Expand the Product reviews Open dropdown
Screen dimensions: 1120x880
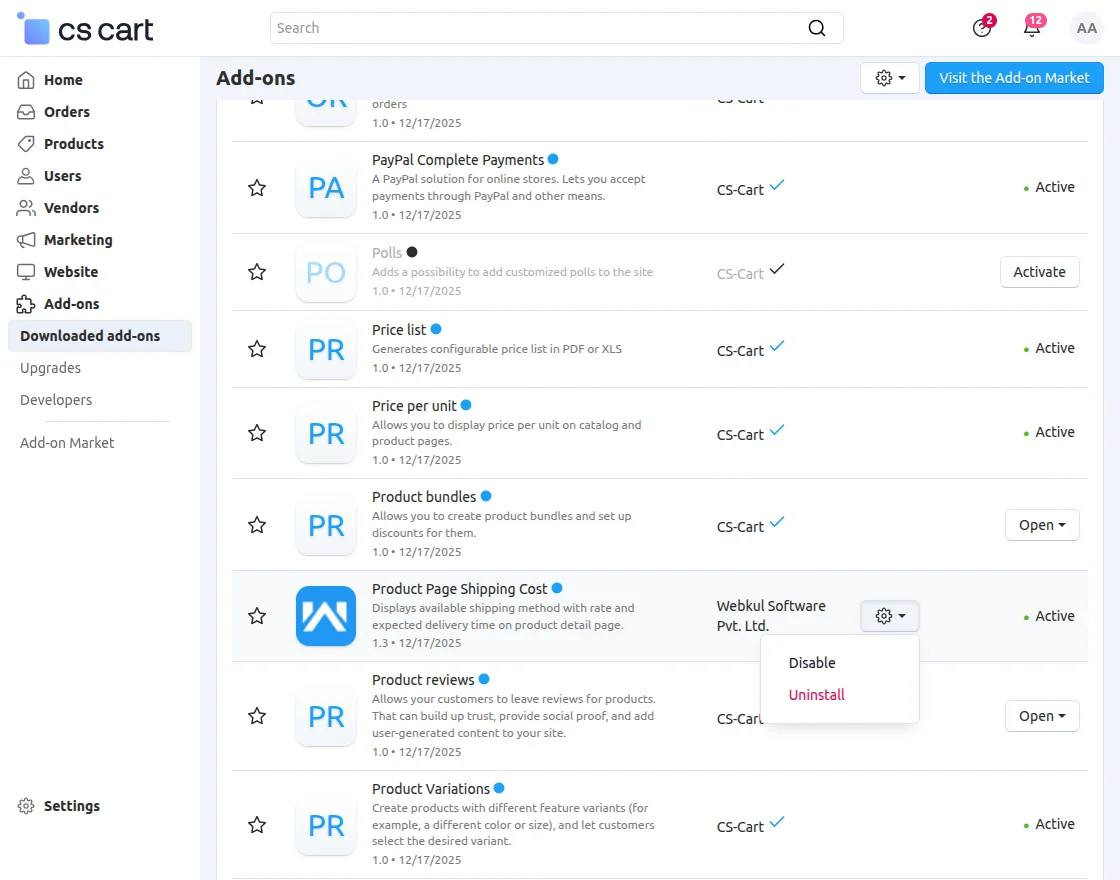[1042, 716]
